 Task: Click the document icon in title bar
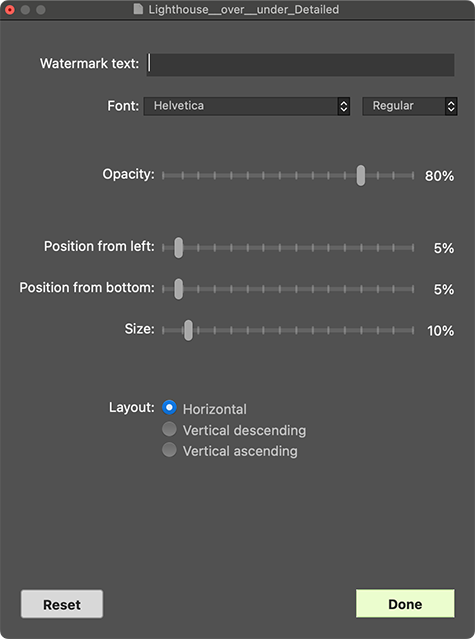[x=139, y=9]
